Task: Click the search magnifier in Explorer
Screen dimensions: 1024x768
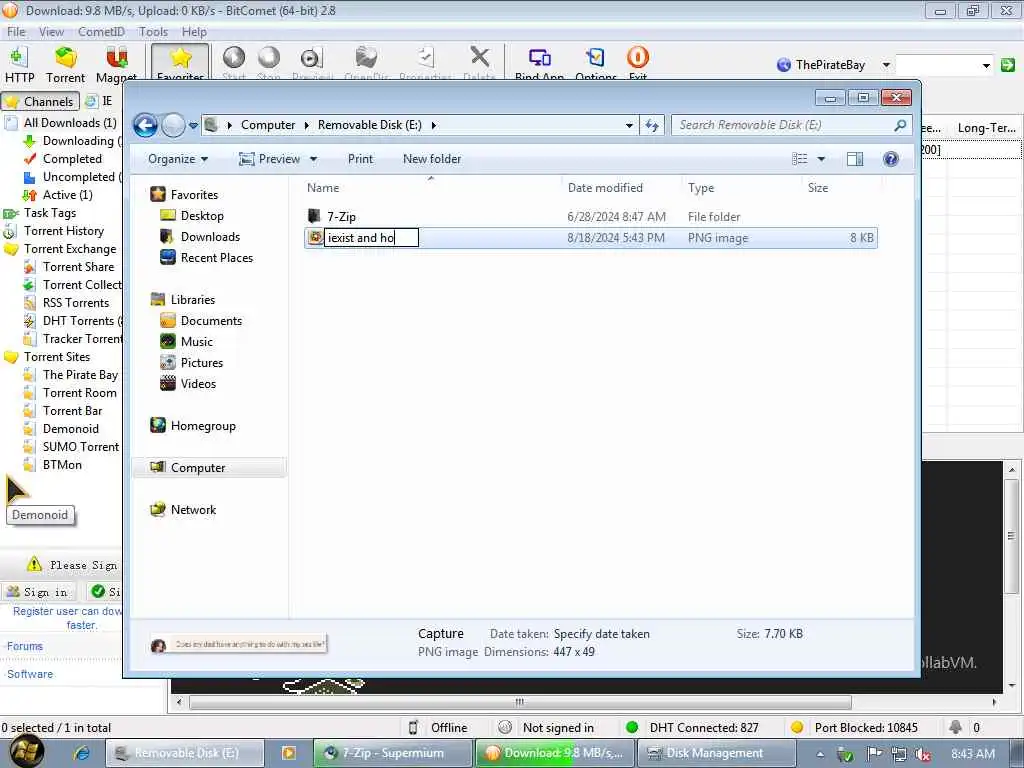Action: [900, 125]
